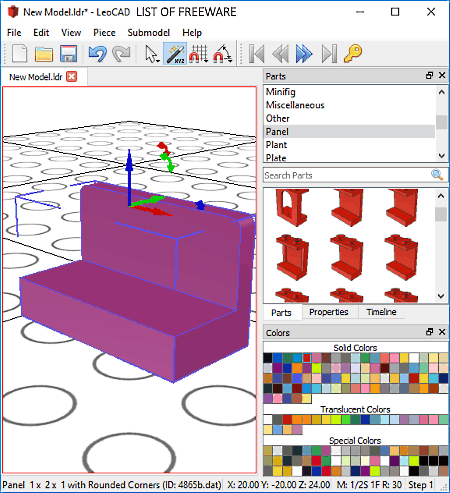Select Panel category
Viewport: 450px width, 493px height.
click(349, 132)
